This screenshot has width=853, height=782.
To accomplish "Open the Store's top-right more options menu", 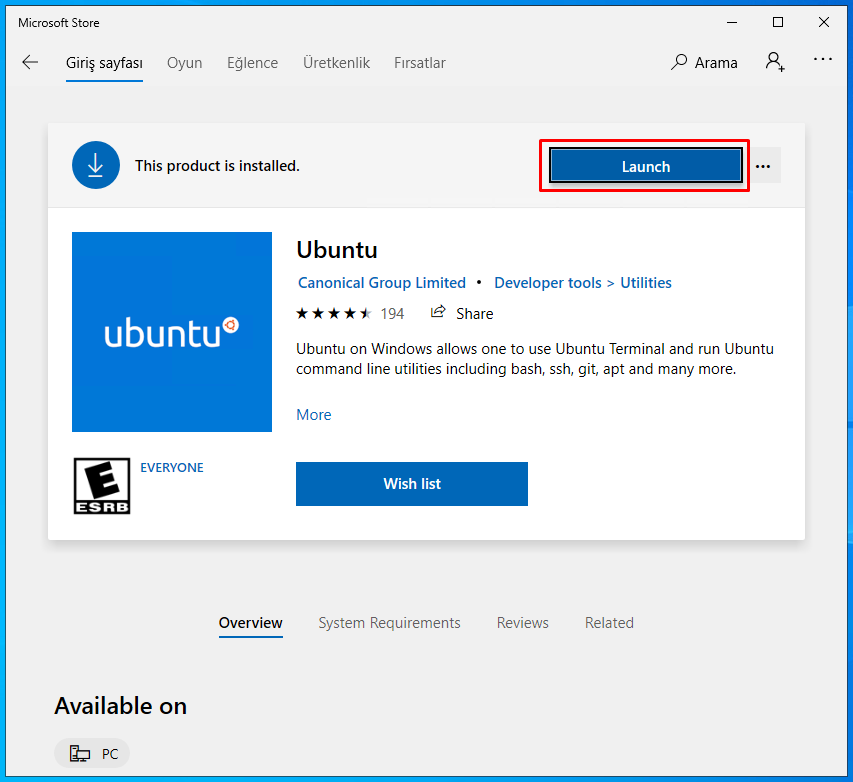I will point(823,59).
